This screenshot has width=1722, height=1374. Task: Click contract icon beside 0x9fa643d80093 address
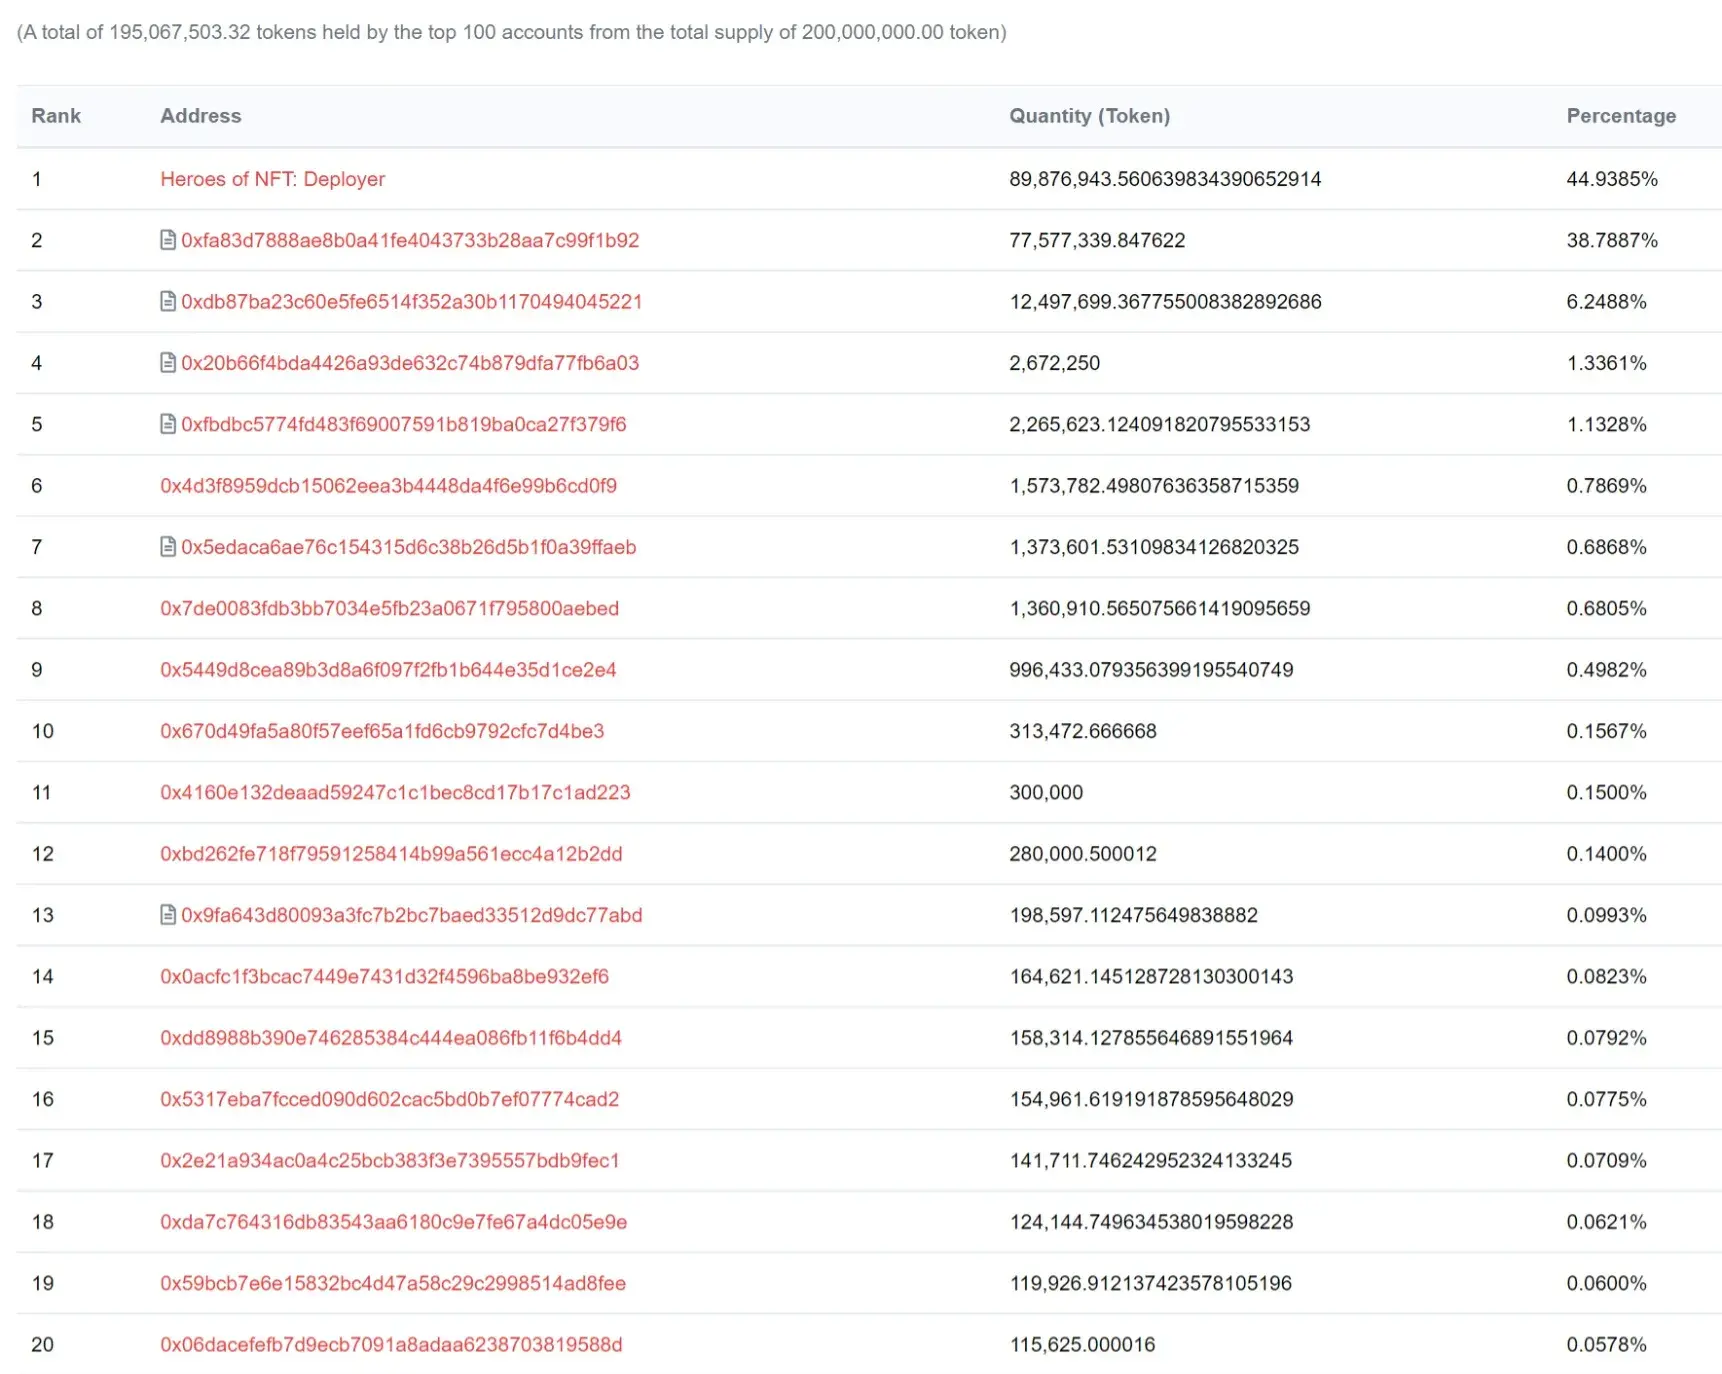[x=168, y=915]
